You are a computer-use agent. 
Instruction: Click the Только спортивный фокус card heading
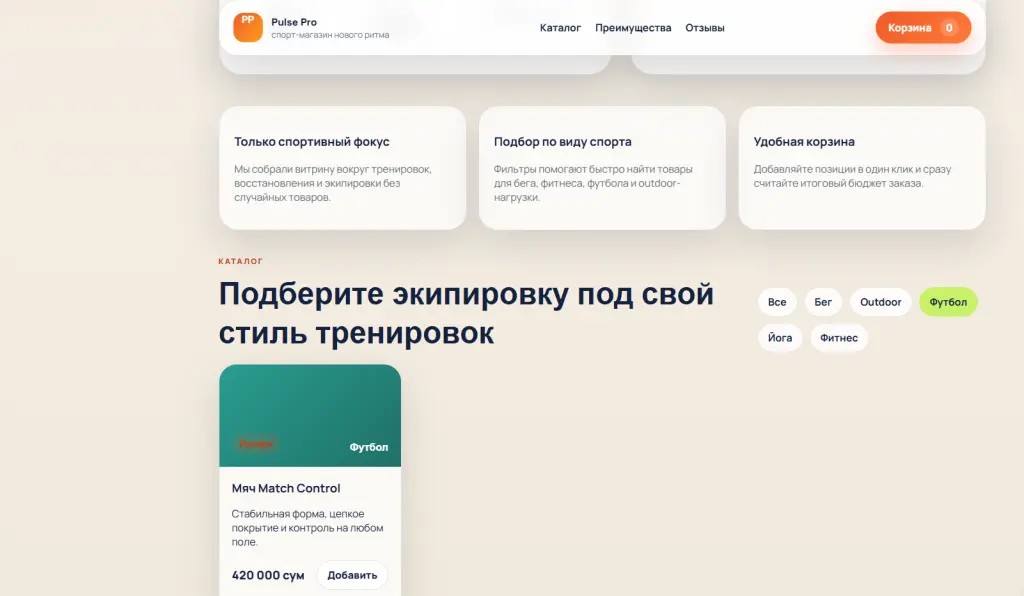(312, 142)
